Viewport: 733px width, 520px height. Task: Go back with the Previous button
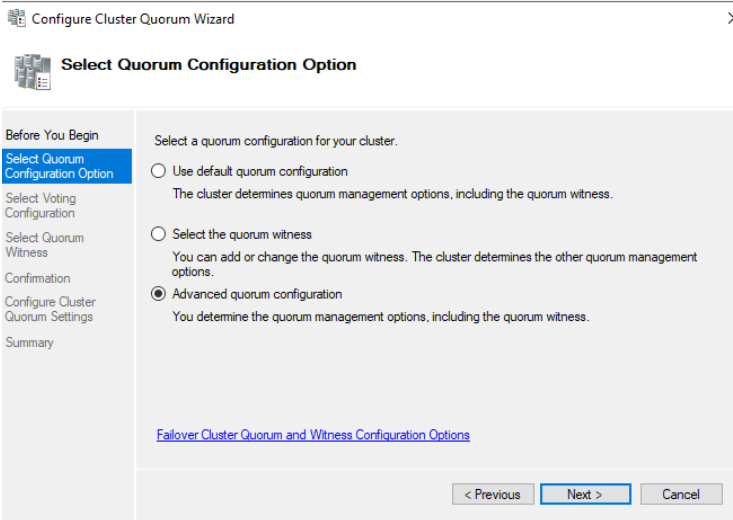[492, 494]
